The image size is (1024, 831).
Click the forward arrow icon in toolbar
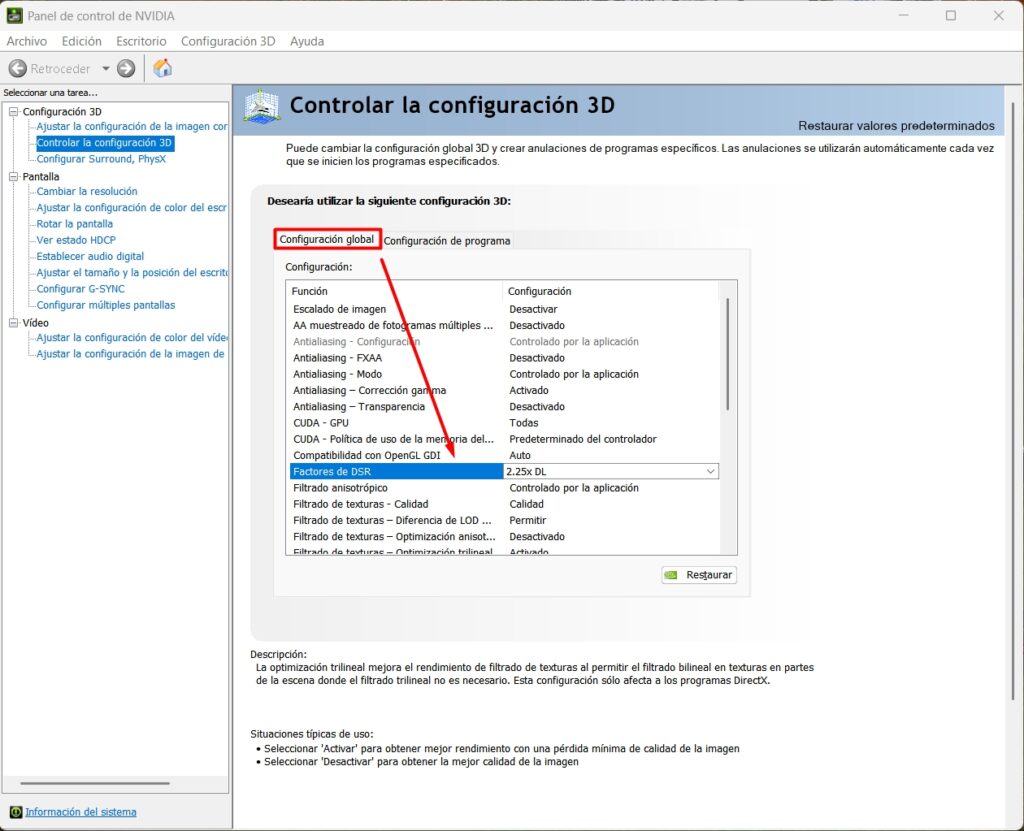pyautogui.click(x=126, y=68)
